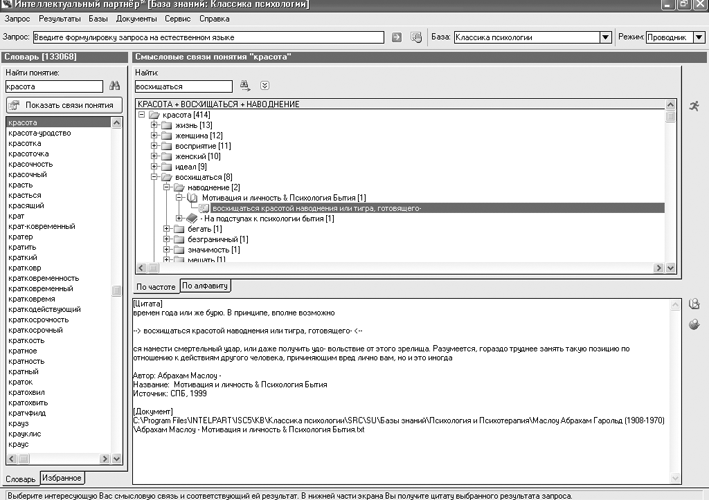
Task: Expand the 'жизнь [13]' tree node
Action: point(154,125)
